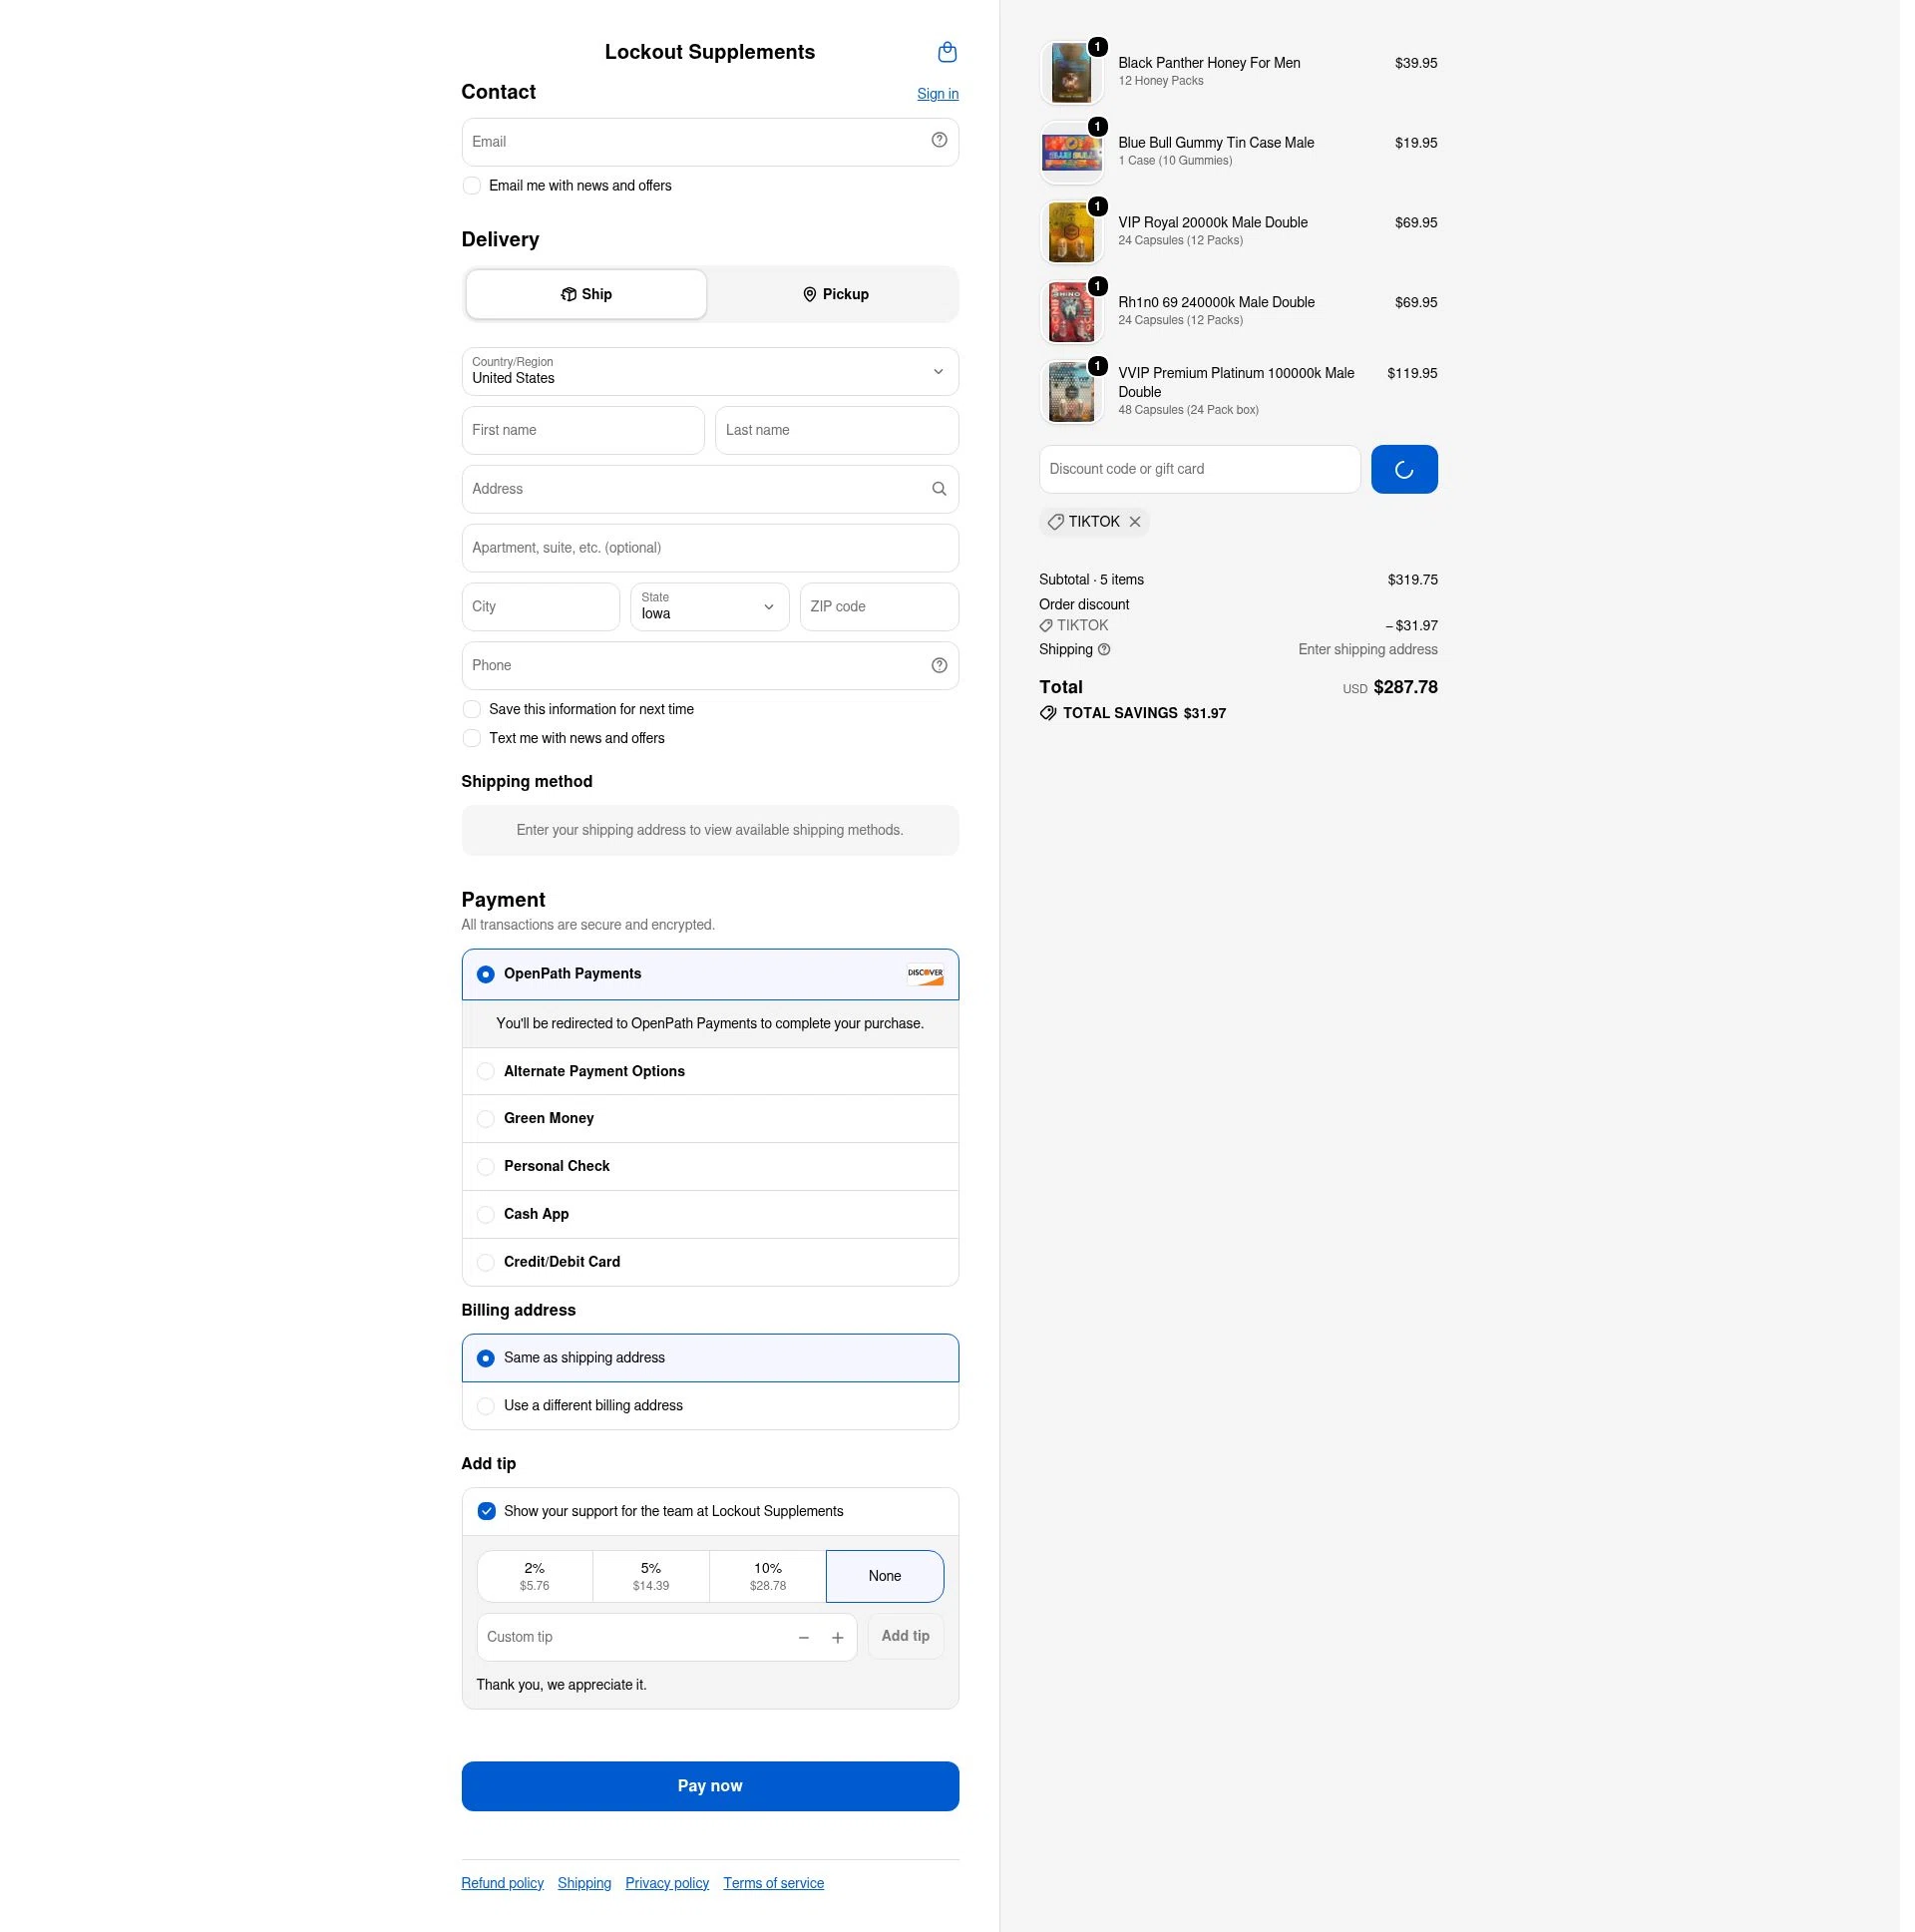The width and height of the screenshot is (1915, 1932).
Task: Enable Email me with news and offers
Action: tap(472, 186)
